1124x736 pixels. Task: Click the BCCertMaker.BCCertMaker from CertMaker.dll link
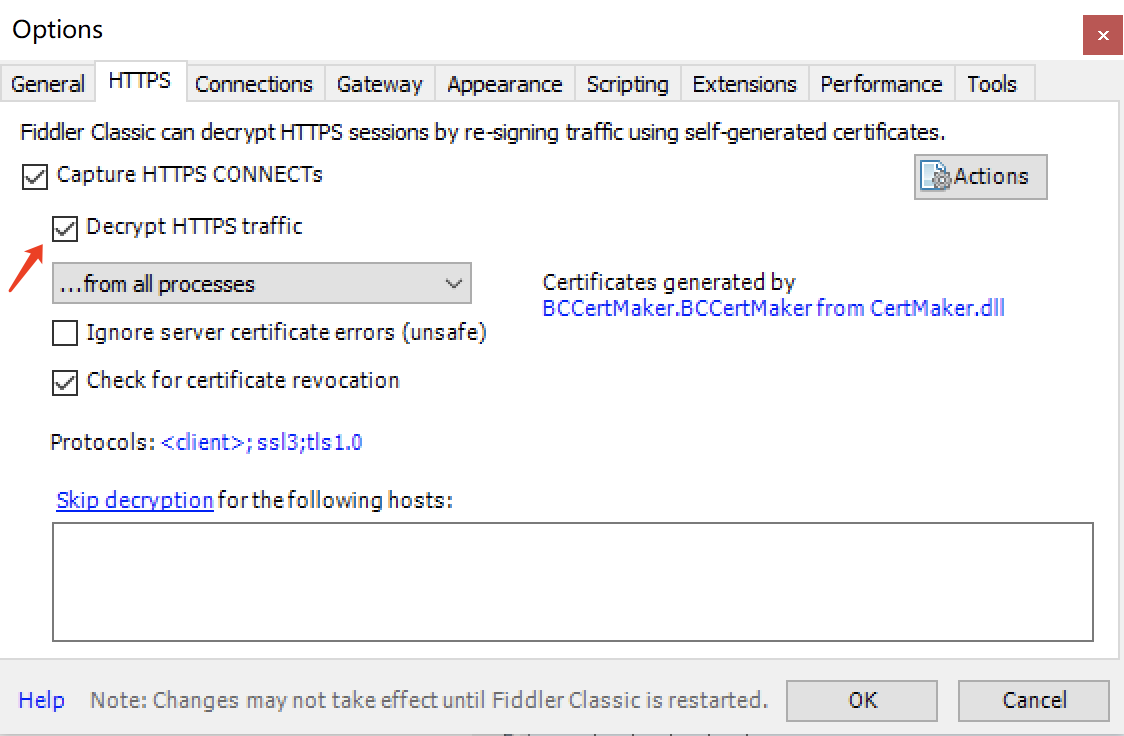[x=773, y=308]
